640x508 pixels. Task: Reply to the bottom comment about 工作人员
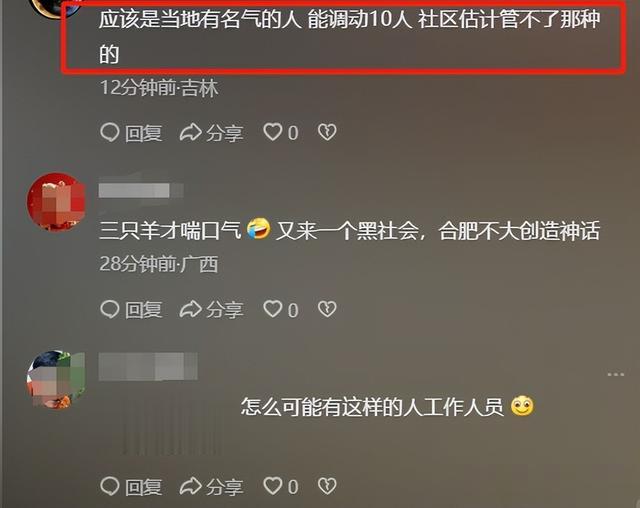(x=131, y=487)
